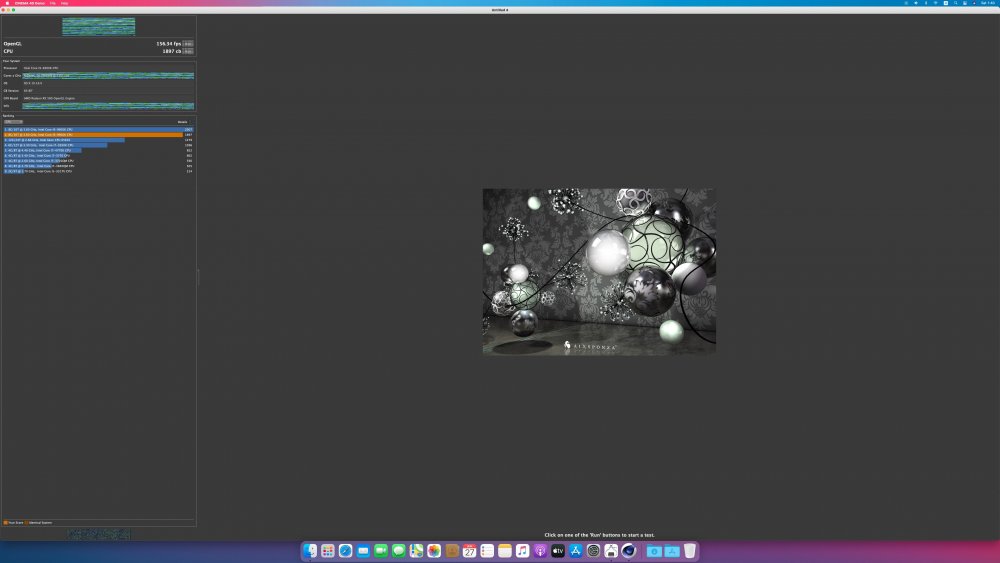
Task: Select the 4C/8T 4.40 GHz ranking row
Action: [98, 150]
